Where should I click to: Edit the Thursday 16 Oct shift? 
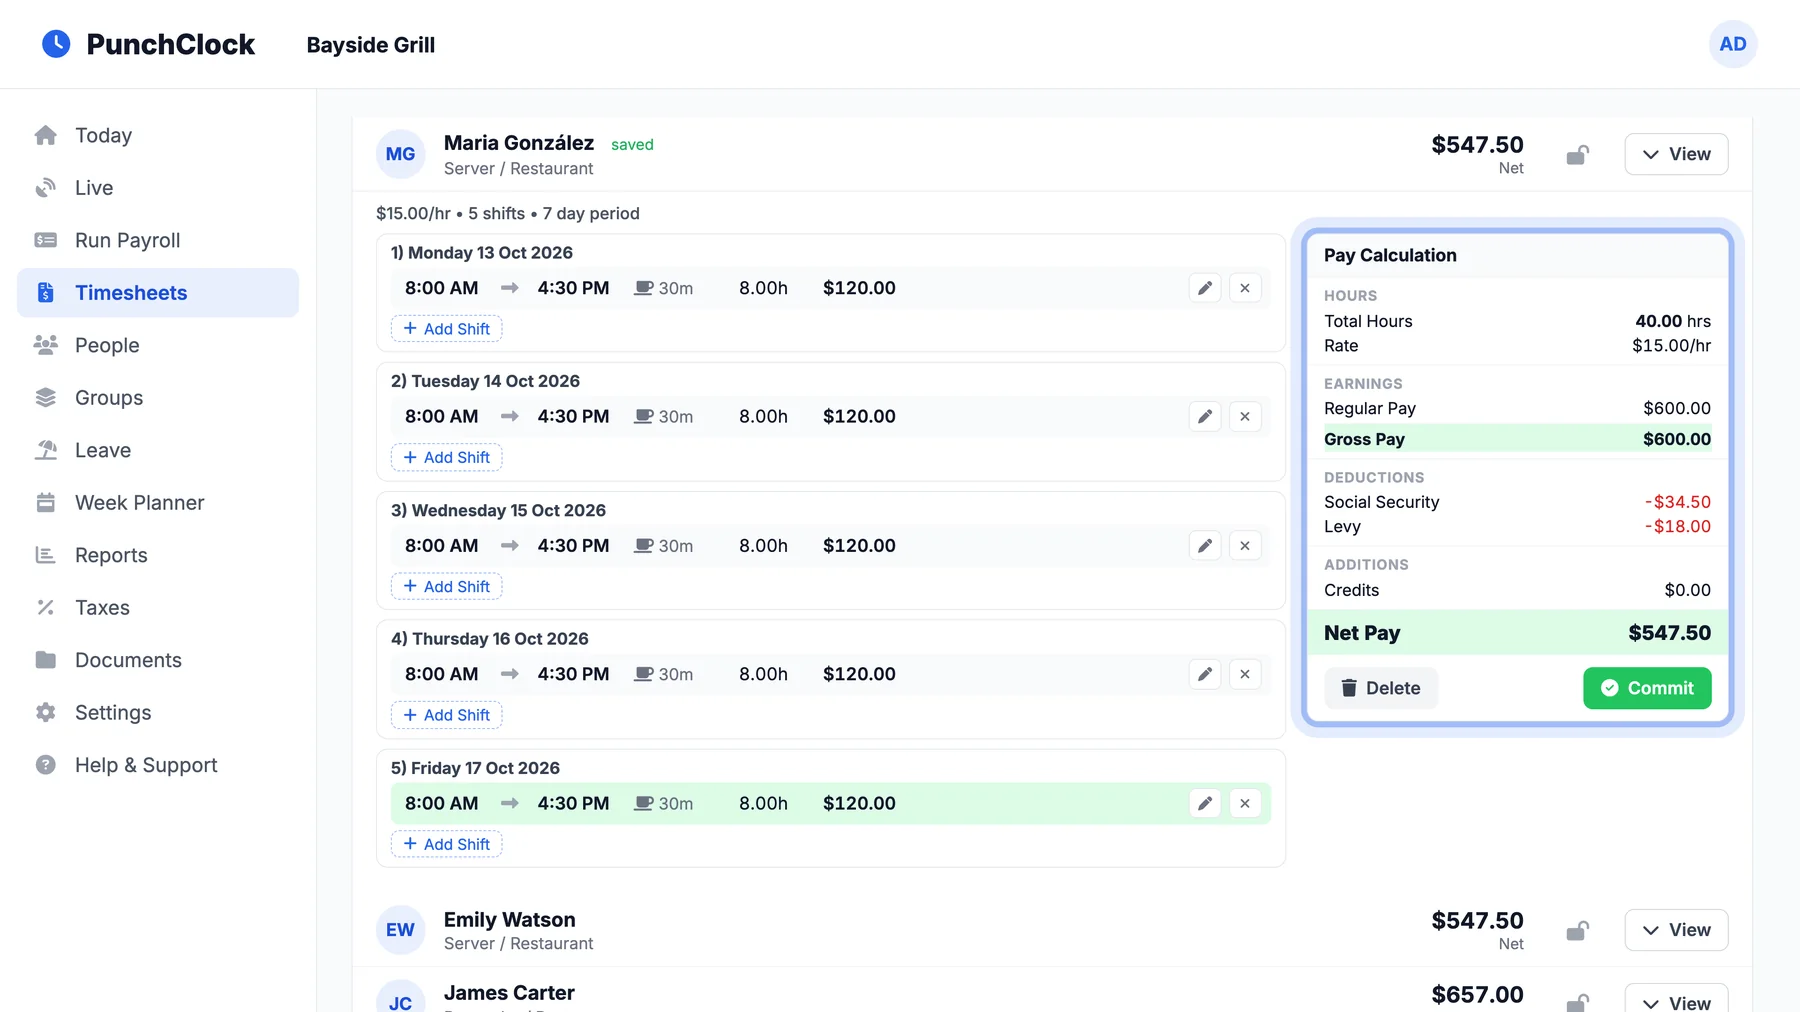click(1205, 674)
